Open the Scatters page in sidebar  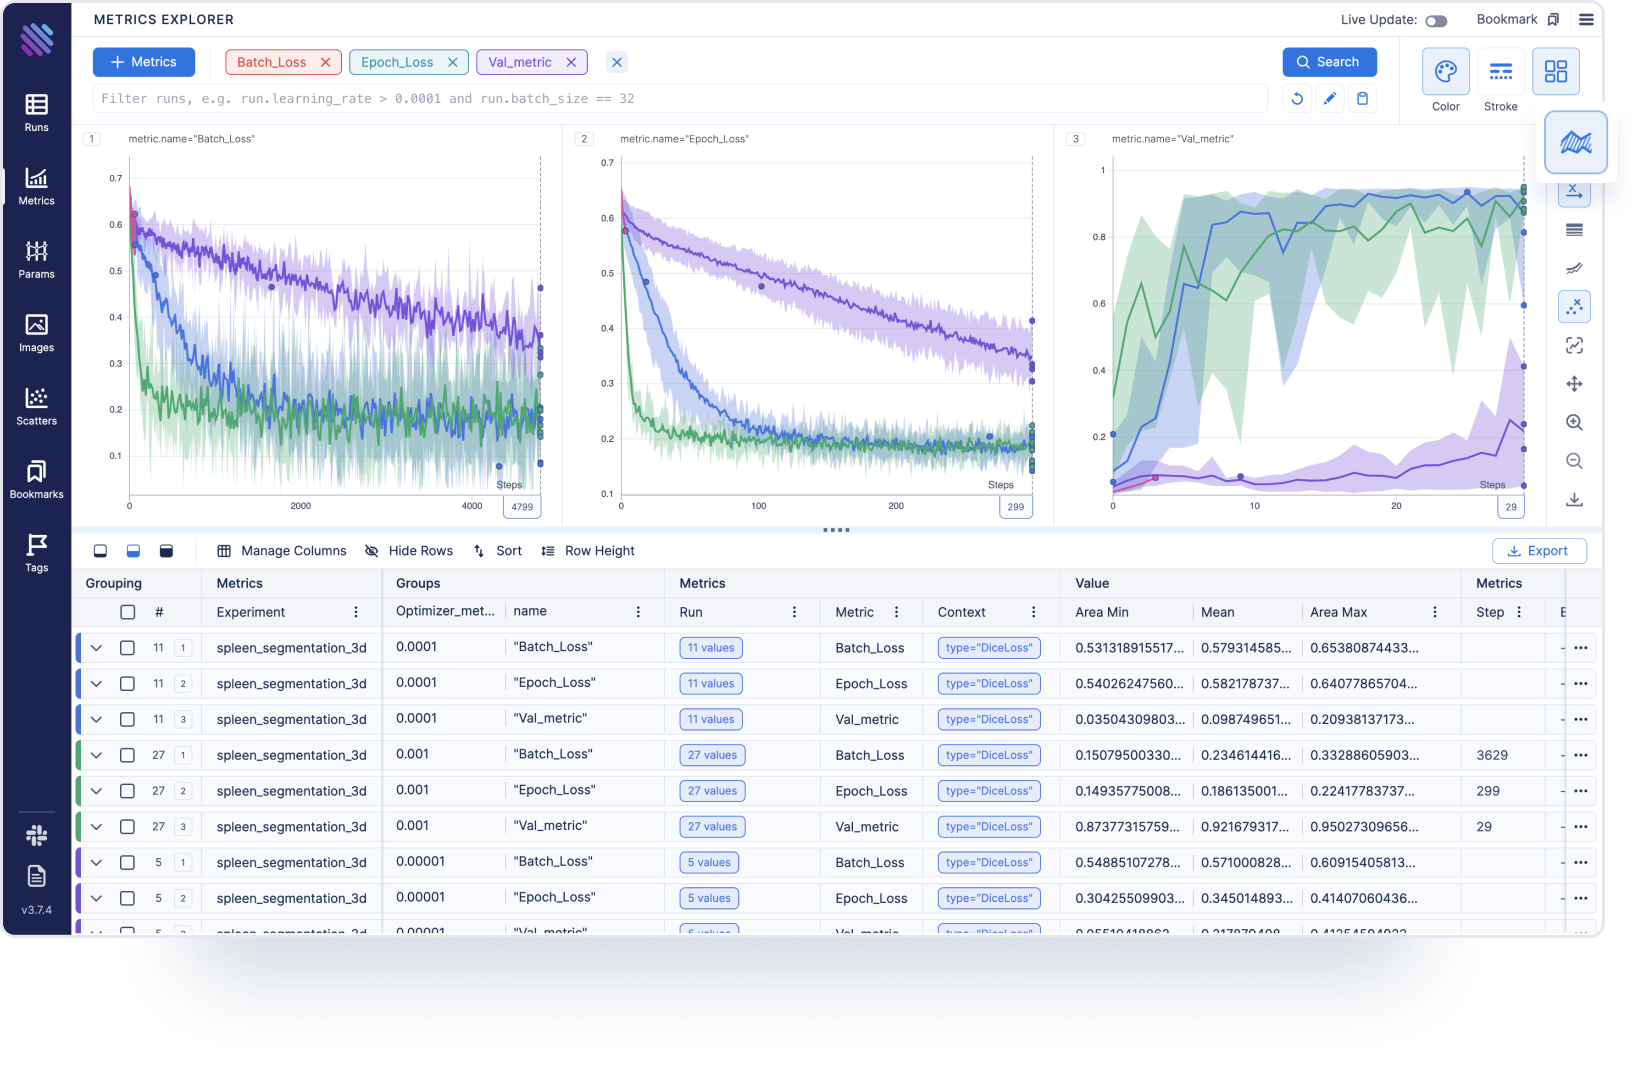click(x=36, y=406)
